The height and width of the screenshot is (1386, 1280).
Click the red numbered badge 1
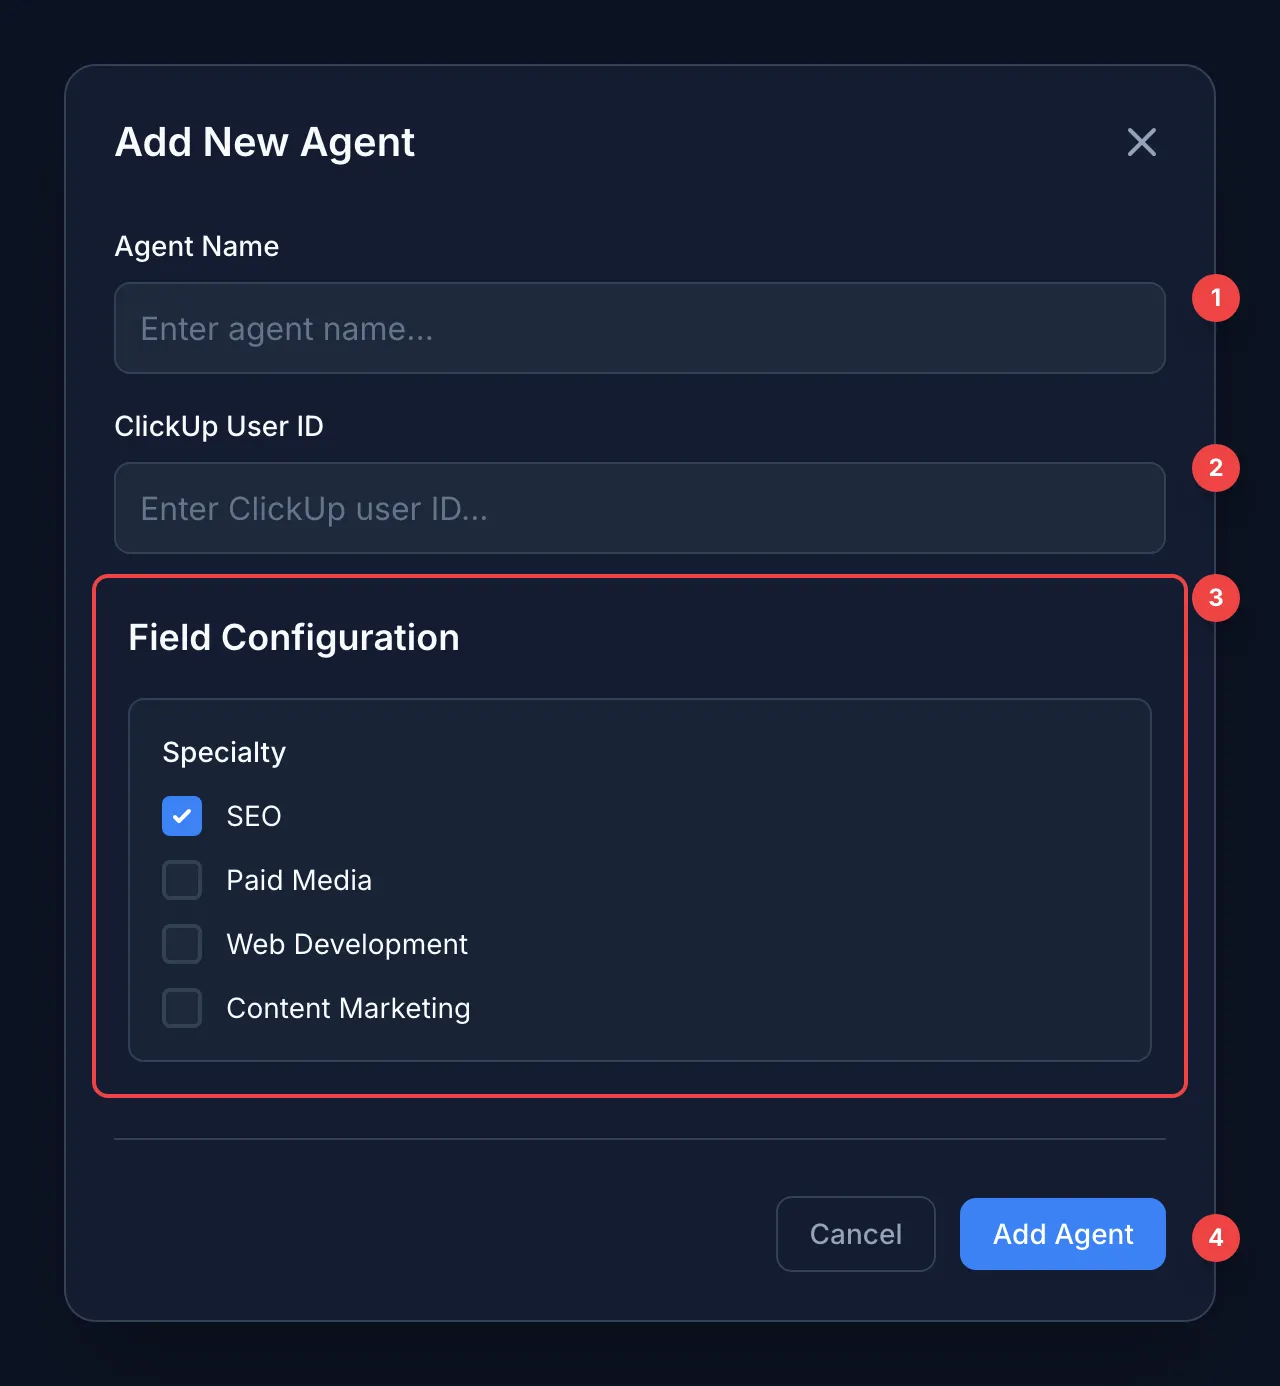1215,297
